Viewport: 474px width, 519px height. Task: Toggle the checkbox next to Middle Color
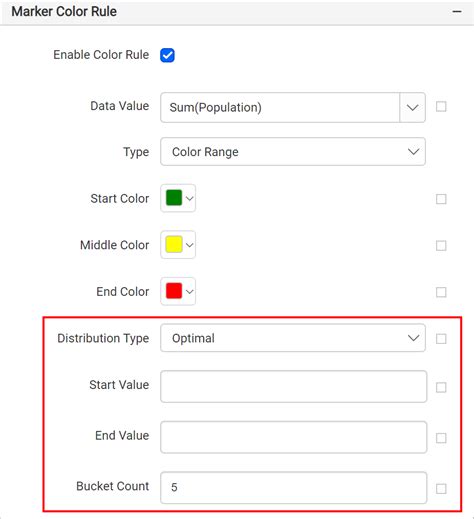pyautogui.click(x=441, y=246)
